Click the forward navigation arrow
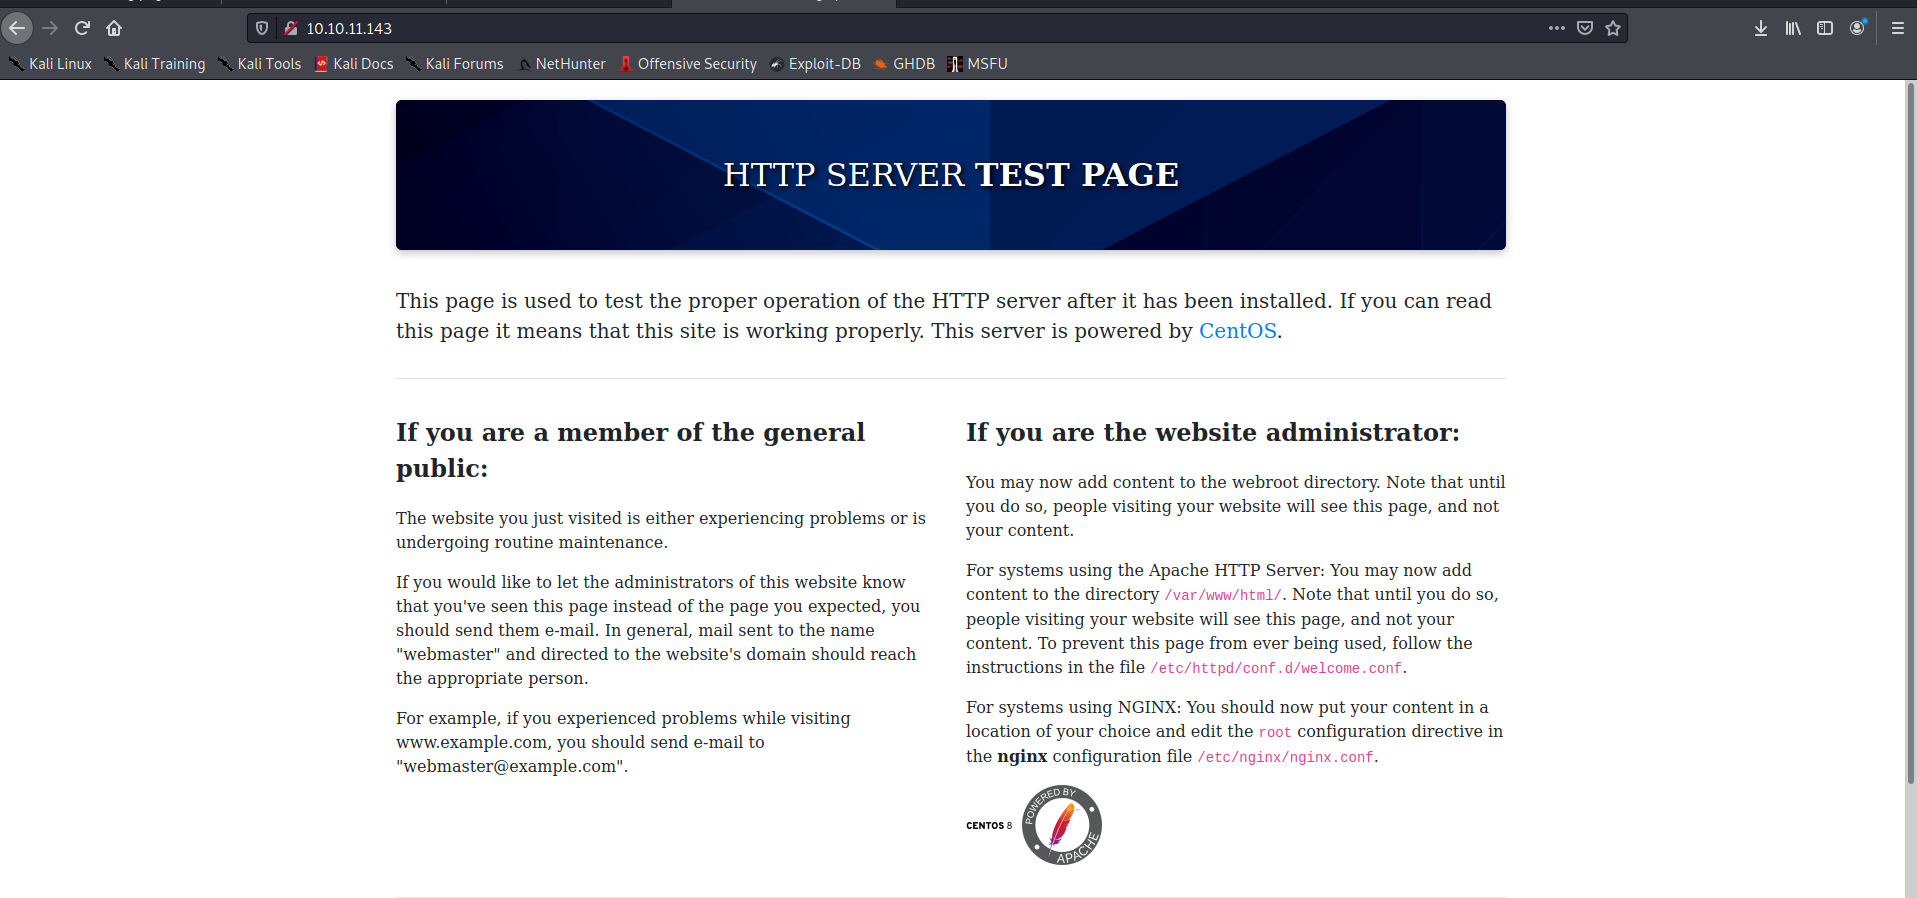This screenshot has height=898, width=1917. pos(50,28)
